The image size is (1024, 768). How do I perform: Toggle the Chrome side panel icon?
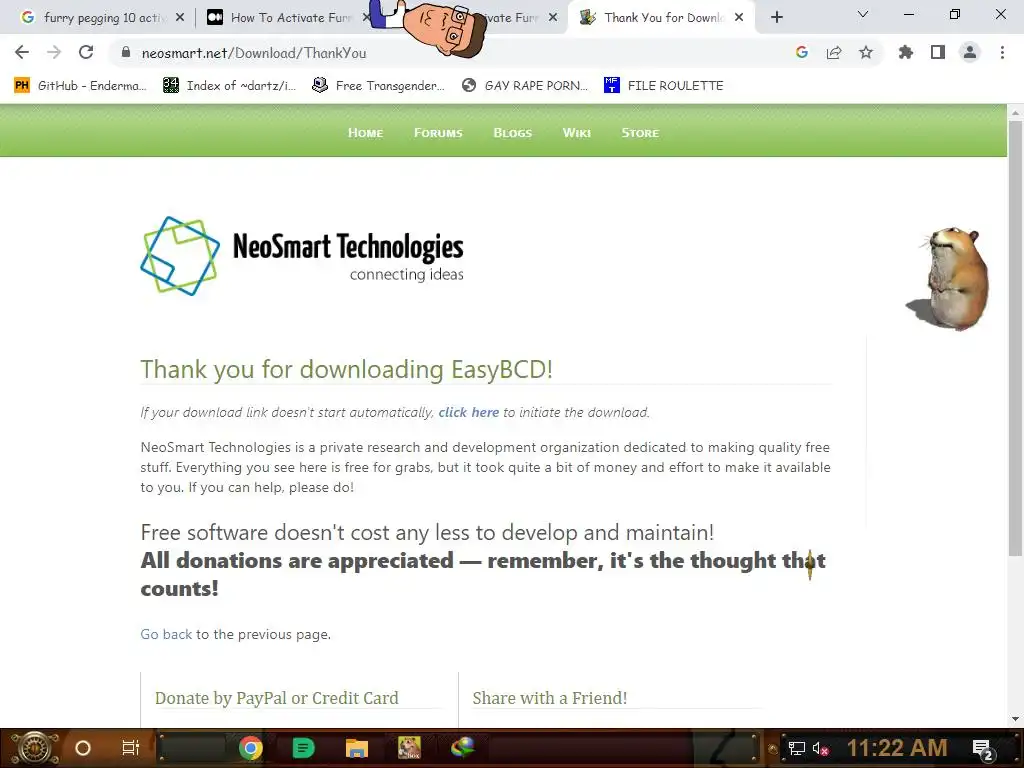938,52
